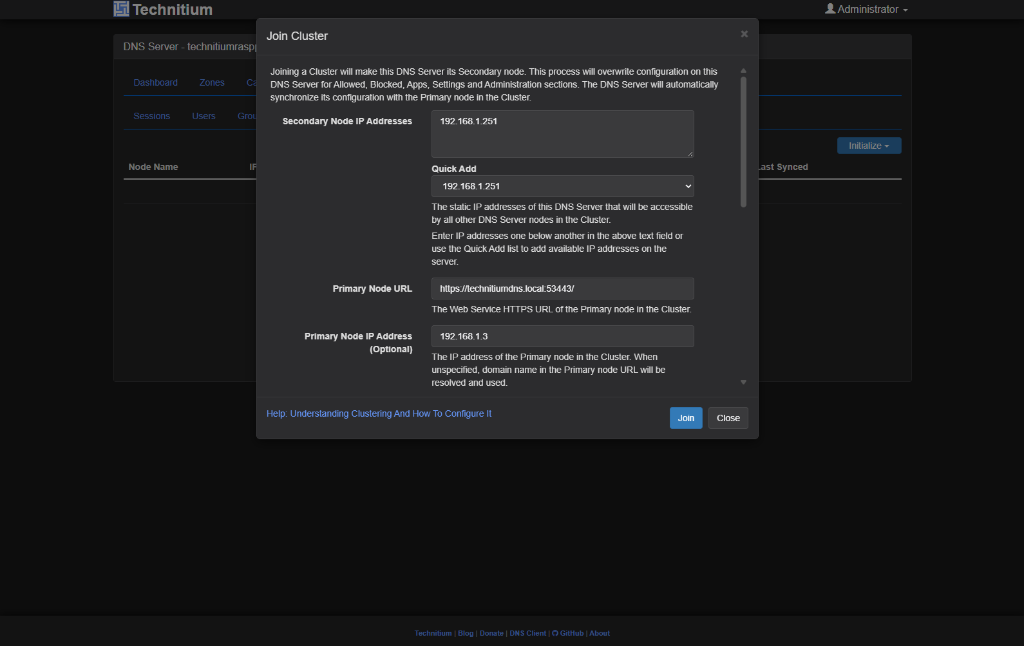The image size is (1024, 646).
Task: Switch to the Dashboard tab
Action: point(155,82)
